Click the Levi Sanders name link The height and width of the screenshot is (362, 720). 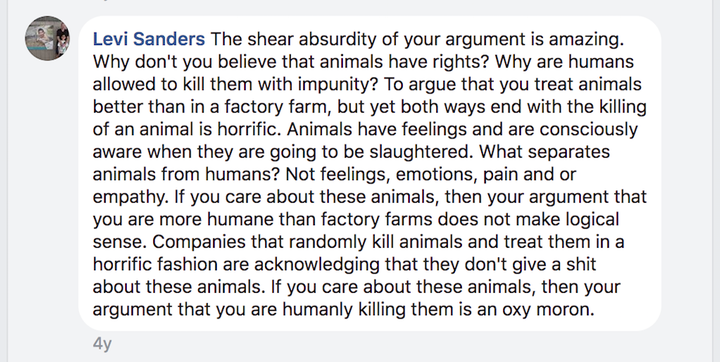pyautogui.click(x=149, y=40)
